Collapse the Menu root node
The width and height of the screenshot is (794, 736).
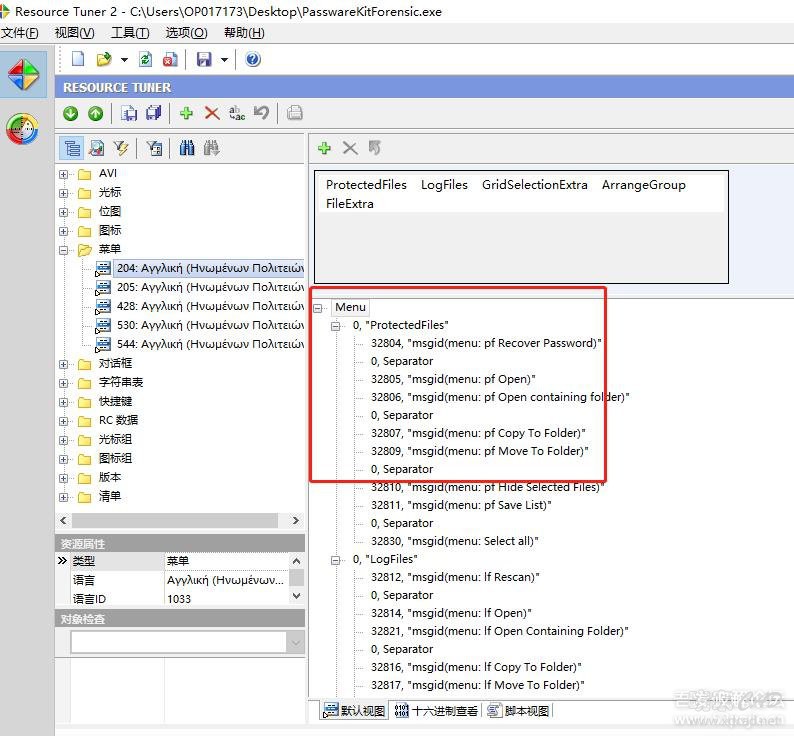coord(318,308)
